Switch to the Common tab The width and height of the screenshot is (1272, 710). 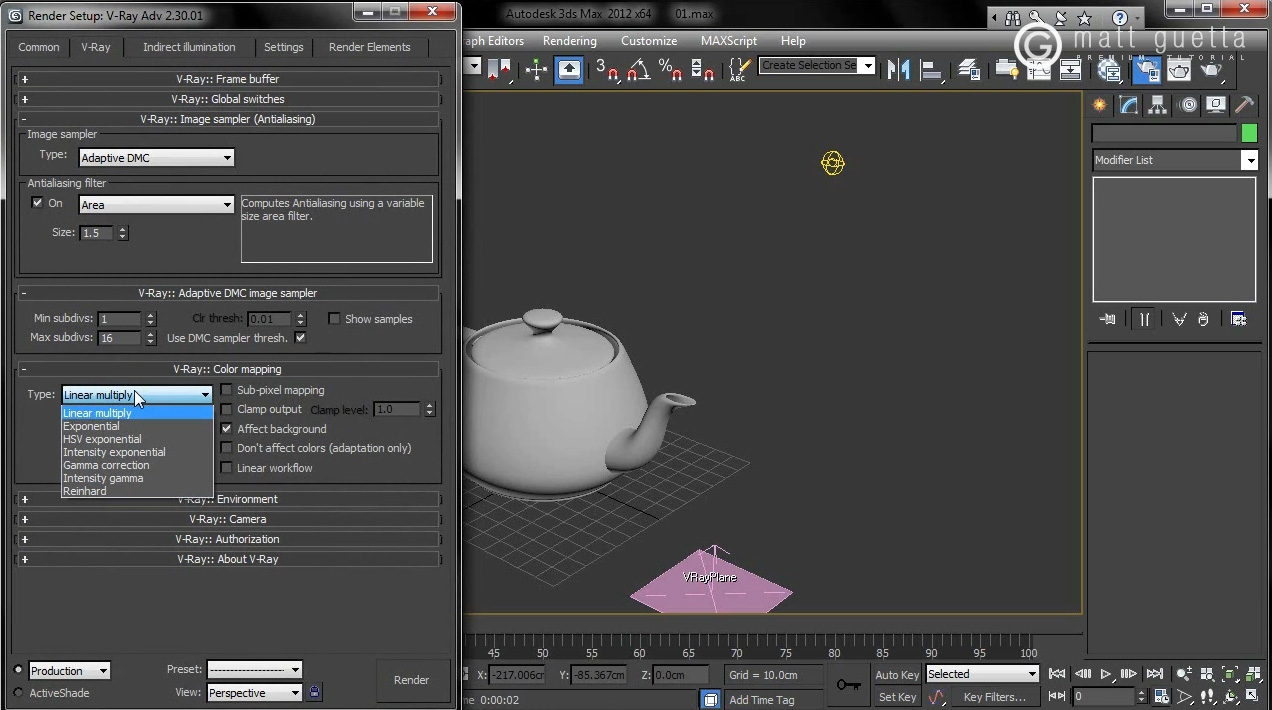point(39,47)
